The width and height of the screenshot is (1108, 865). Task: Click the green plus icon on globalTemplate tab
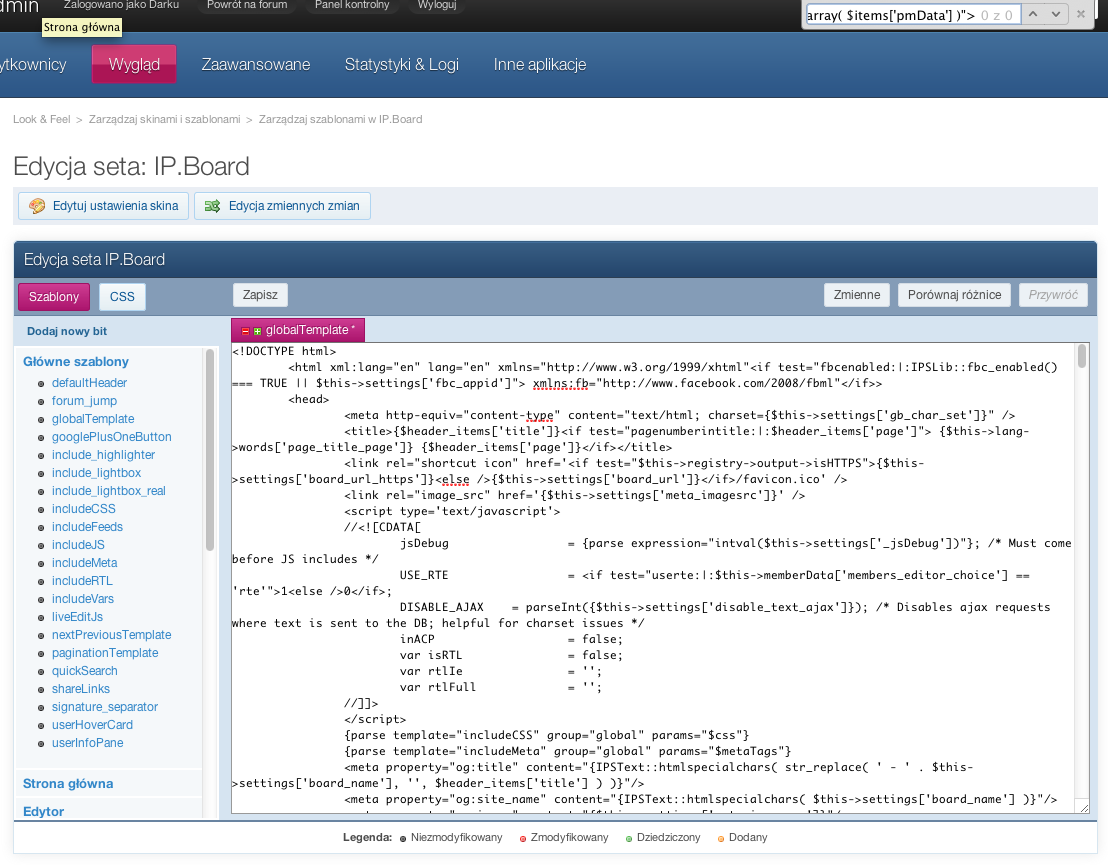[257, 330]
